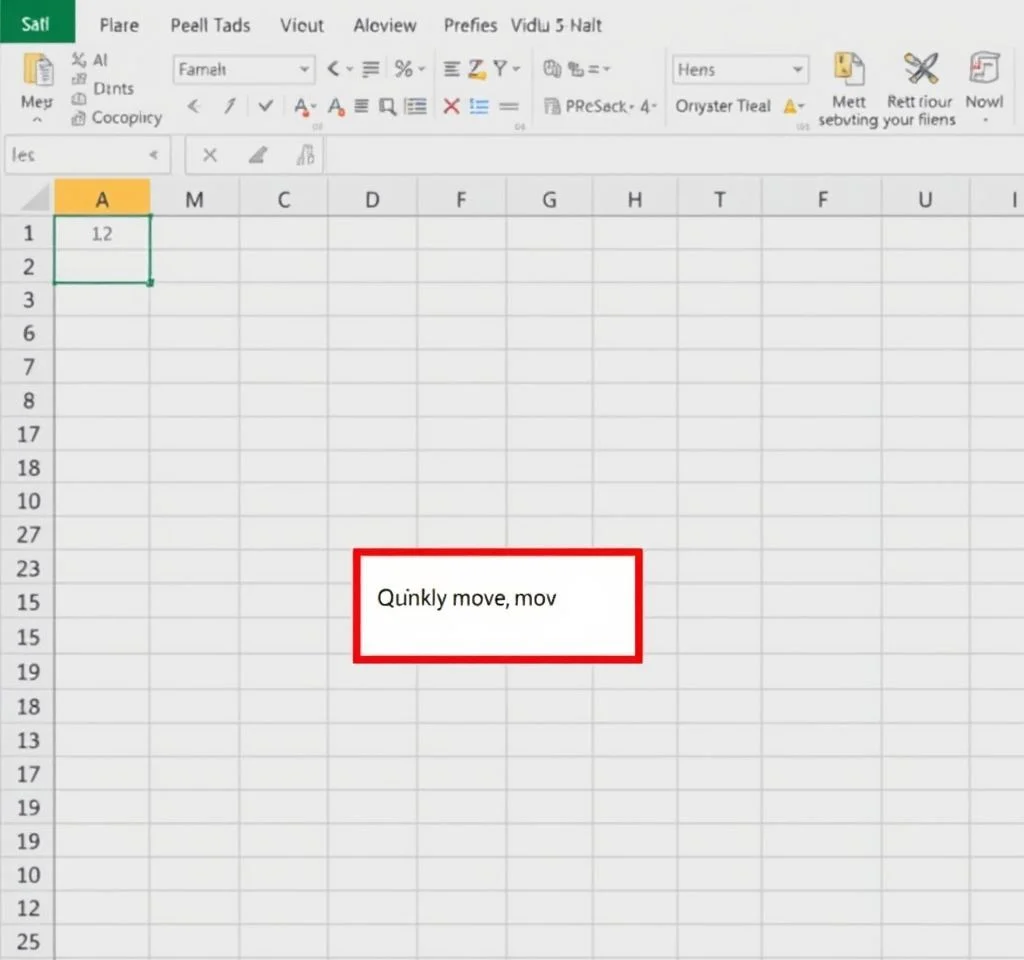This screenshot has width=1024, height=960.
Task: Click the red X icon in ribbon
Action: pyautogui.click(x=451, y=106)
